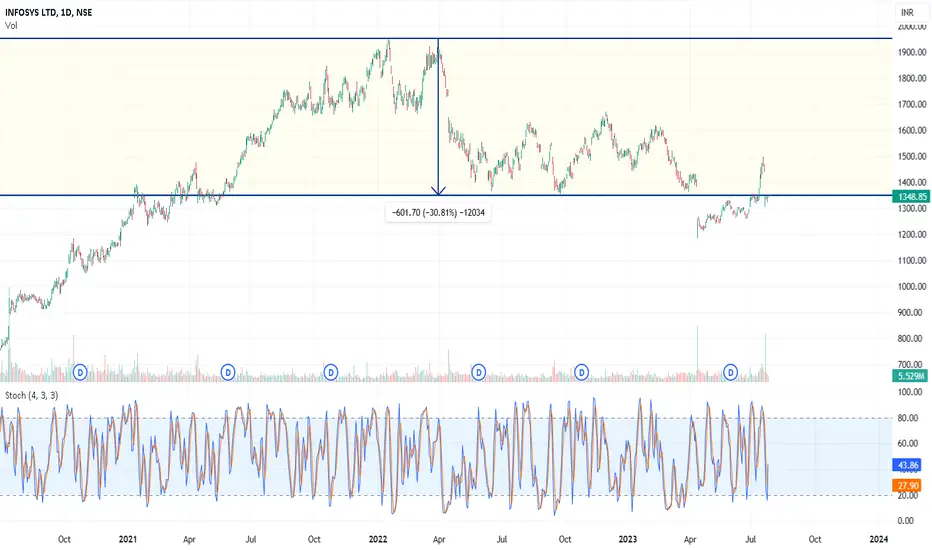The image size is (932, 550).
Task: Open dividend marker D near October 2020
Action: (x=80, y=373)
